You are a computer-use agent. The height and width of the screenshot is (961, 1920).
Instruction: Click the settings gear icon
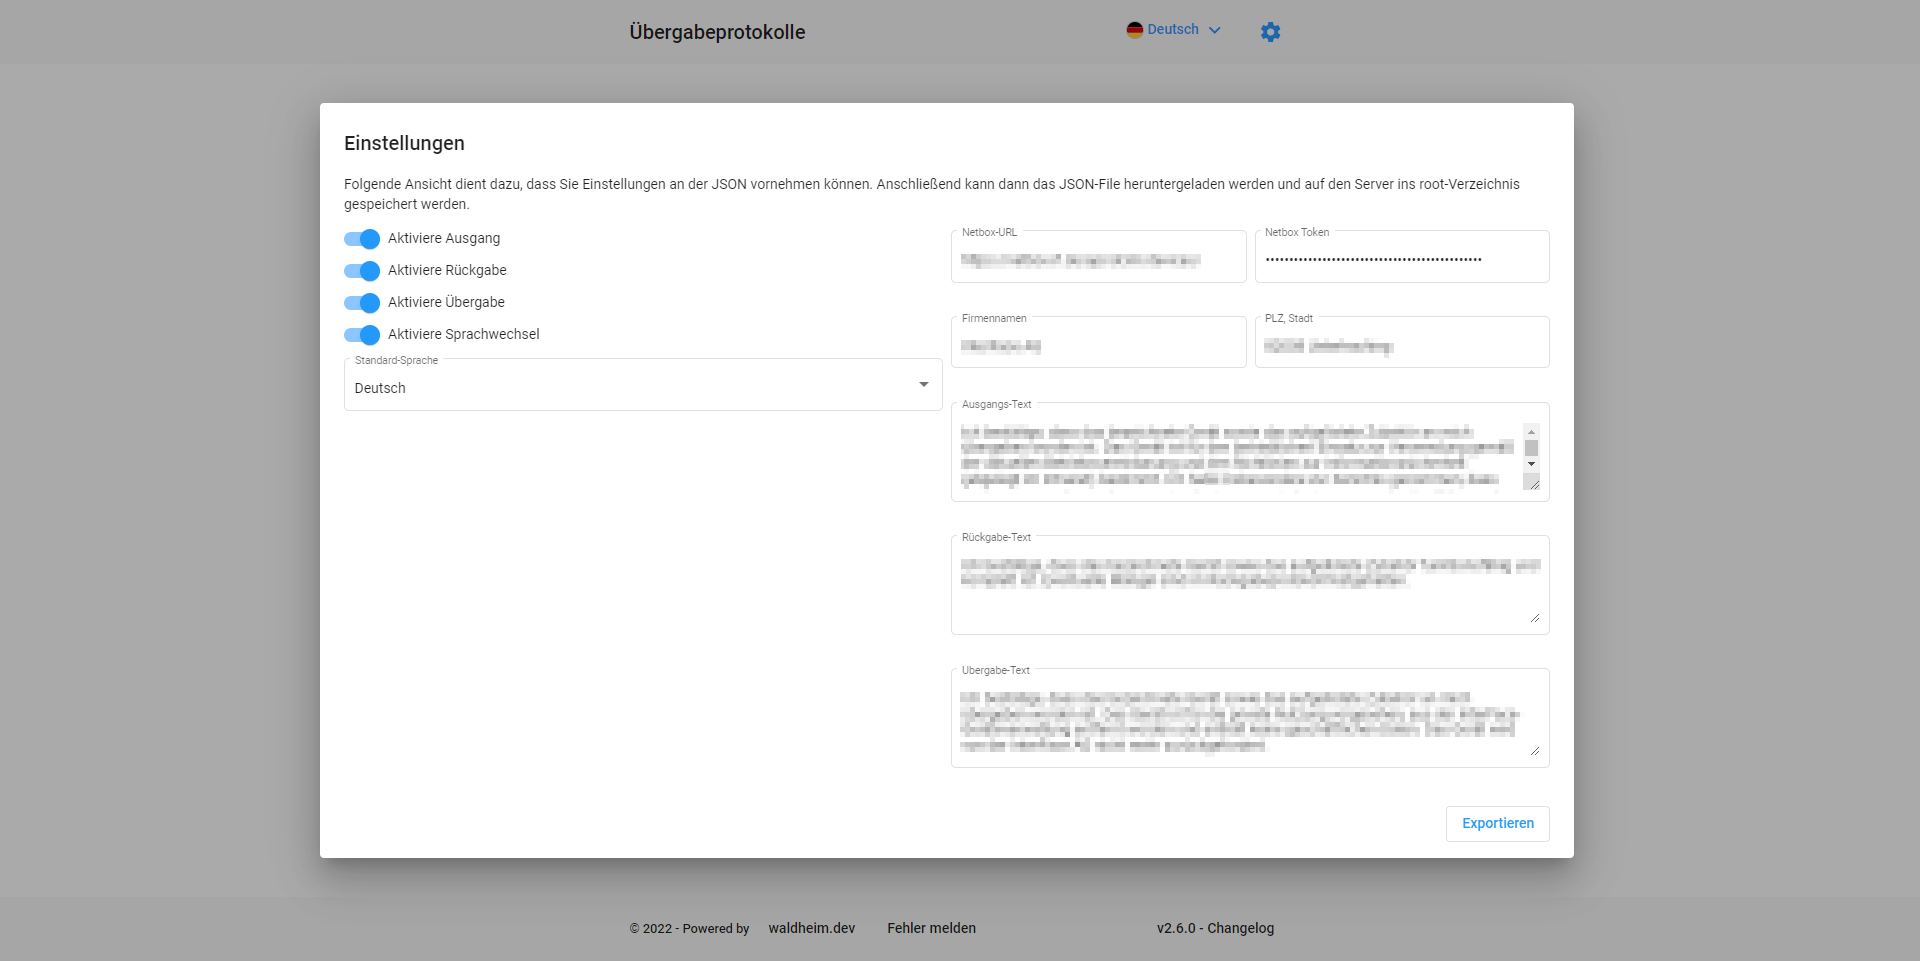coord(1270,32)
